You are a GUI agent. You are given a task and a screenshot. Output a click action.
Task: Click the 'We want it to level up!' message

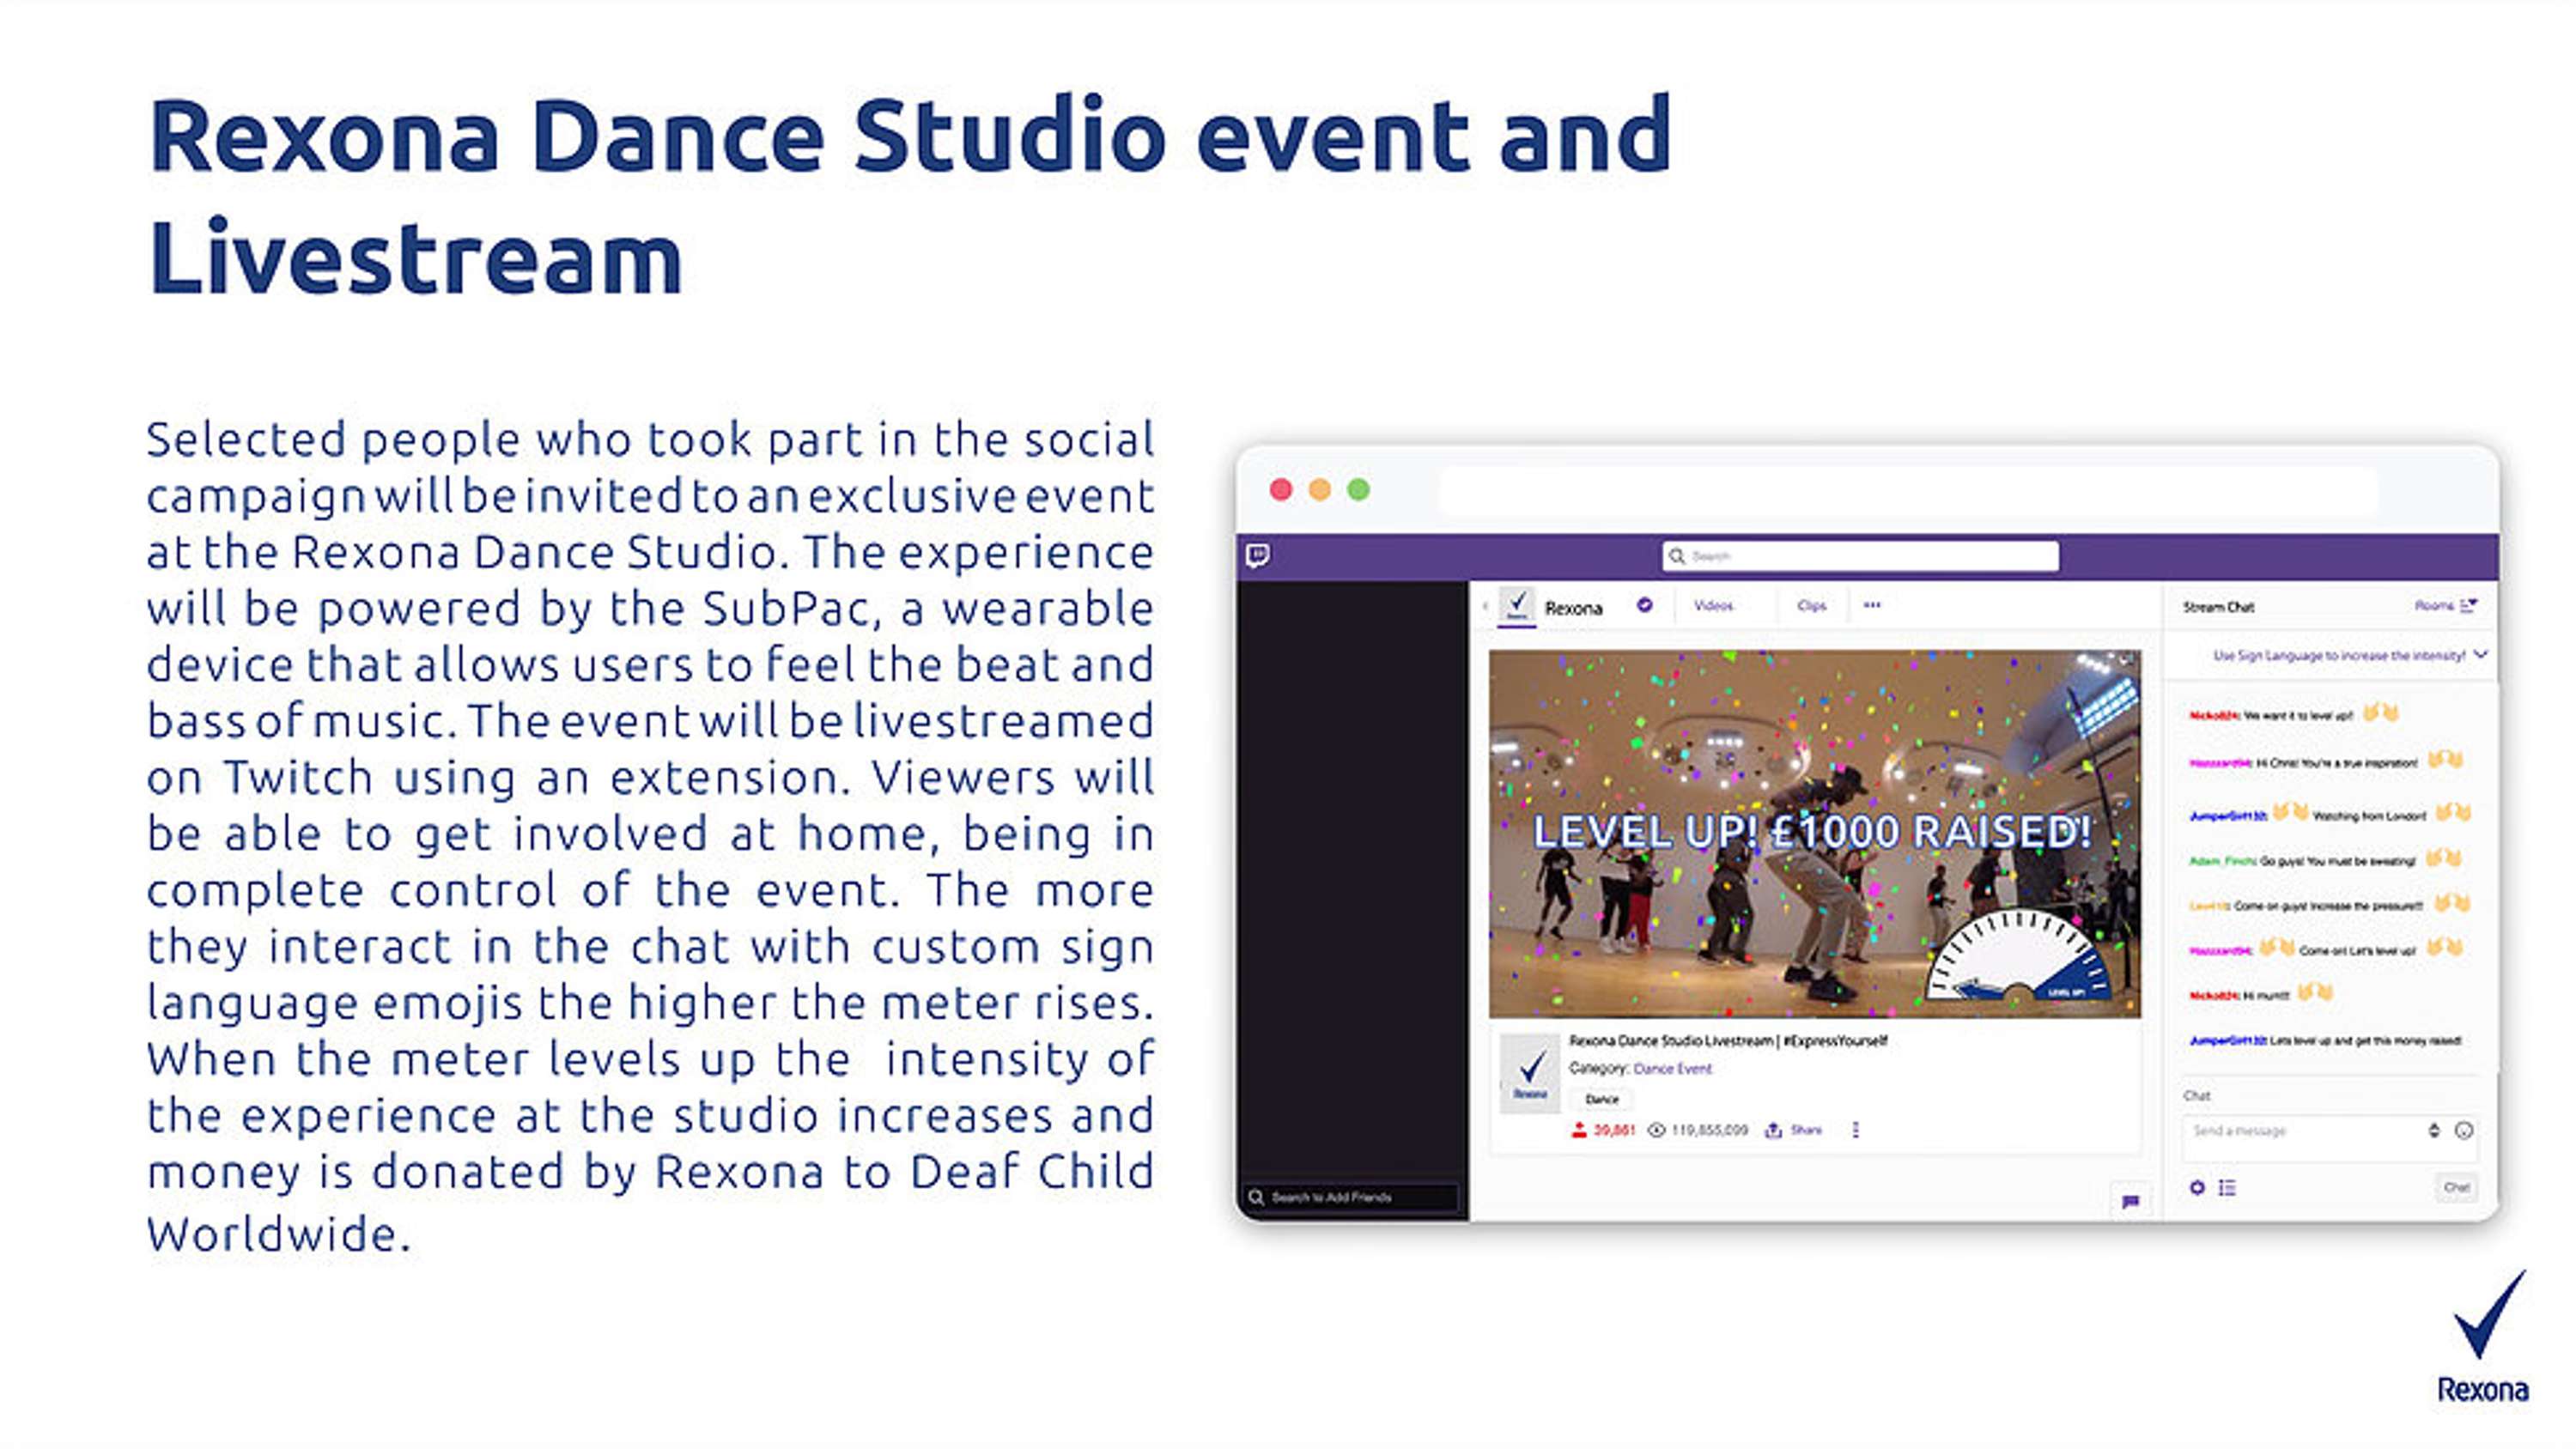click(x=2294, y=714)
